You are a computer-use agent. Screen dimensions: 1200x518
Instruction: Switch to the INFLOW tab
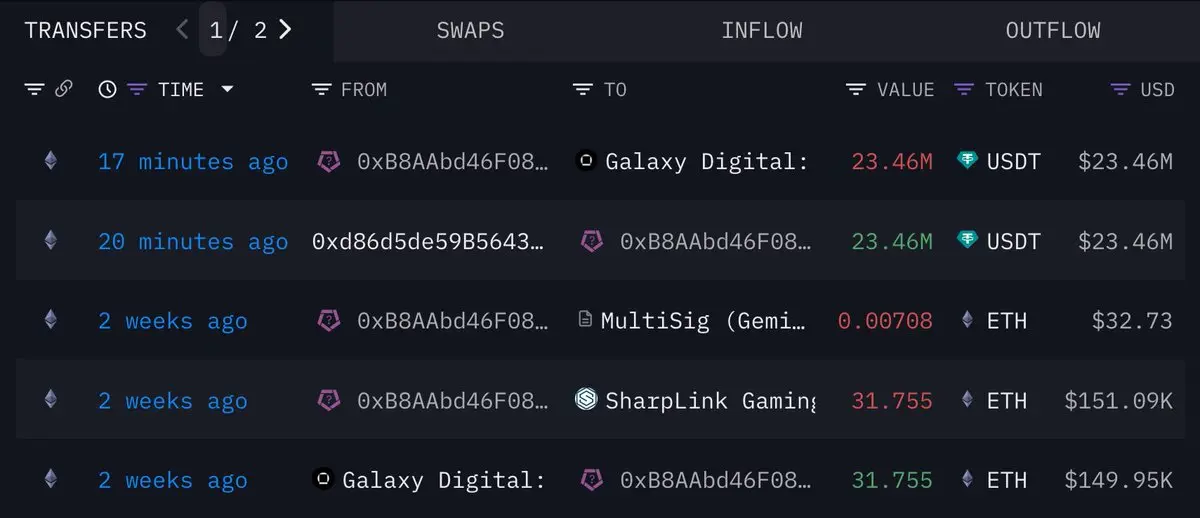[x=762, y=30]
